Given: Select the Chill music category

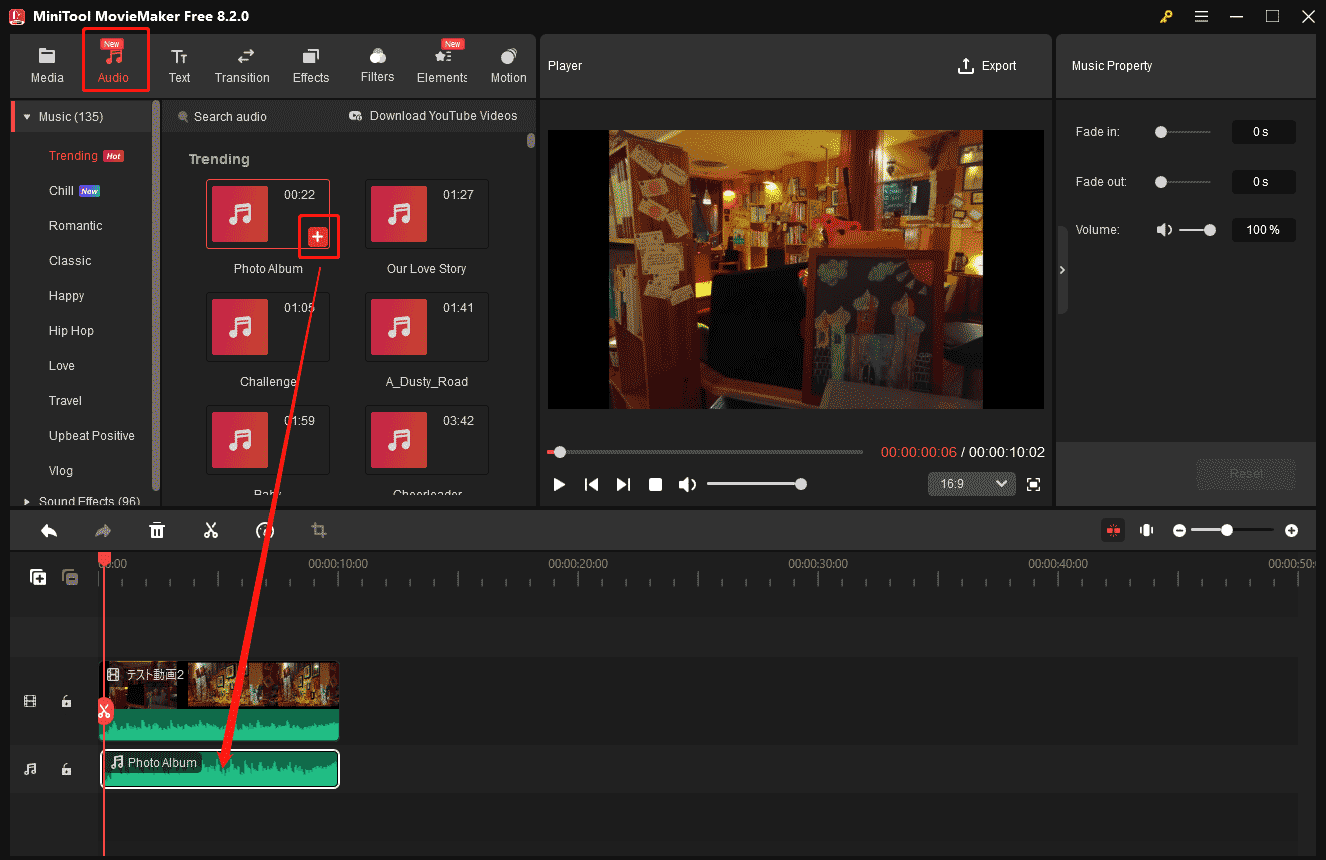Looking at the screenshot, I should (x=62, y=191).
